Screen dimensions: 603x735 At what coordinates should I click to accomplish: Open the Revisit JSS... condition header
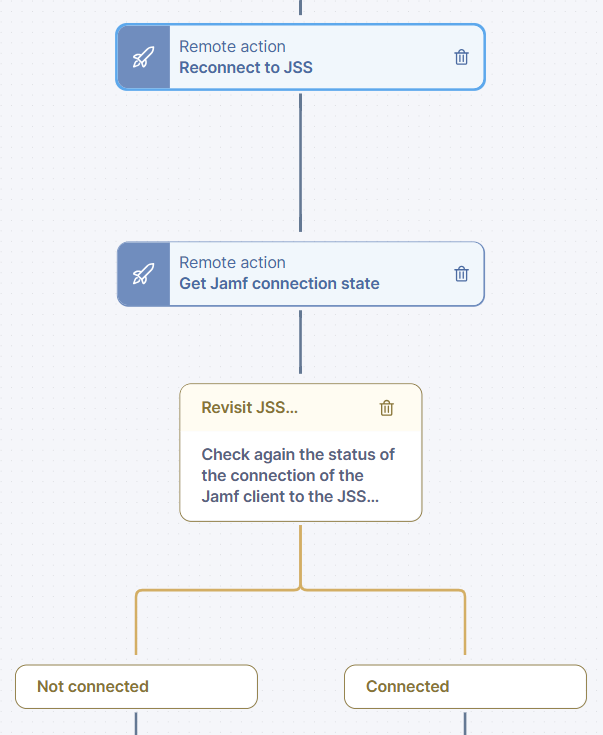click(x=250, y=407)
